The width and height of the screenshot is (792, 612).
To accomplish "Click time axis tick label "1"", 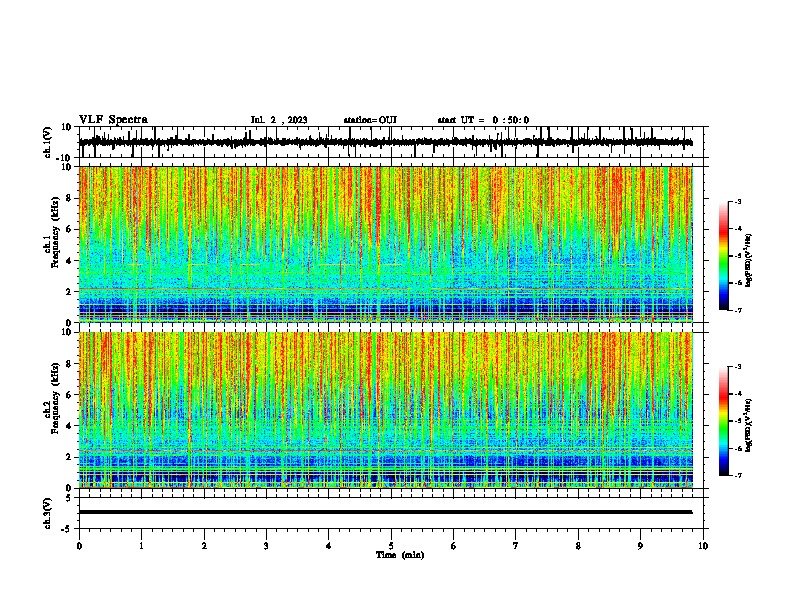I will click(x=142, y=545).
